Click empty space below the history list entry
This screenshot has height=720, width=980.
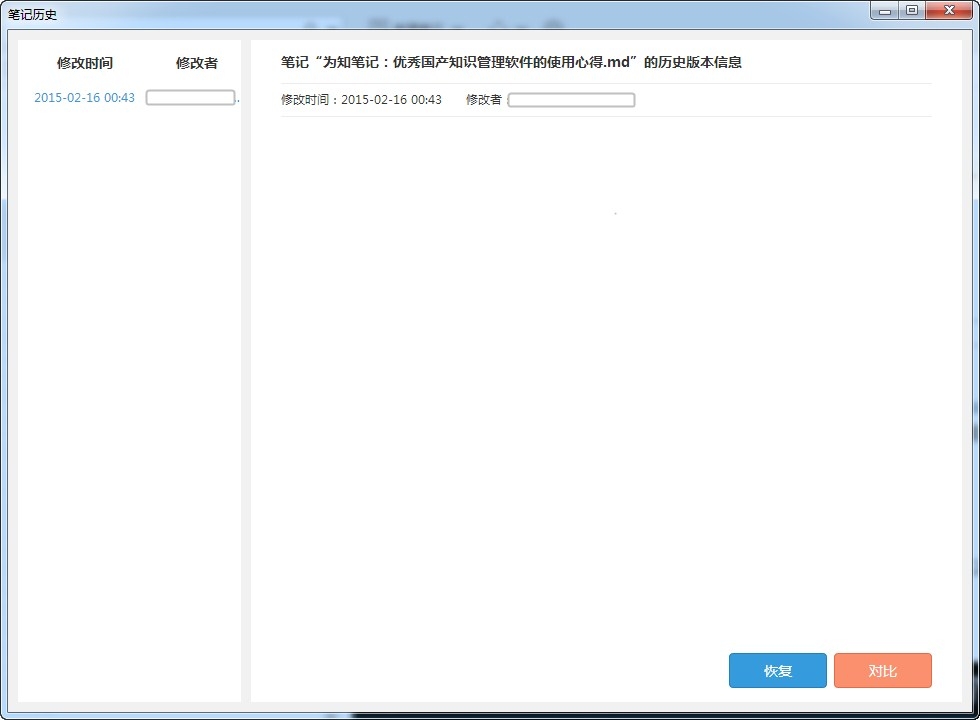click(130, 400)
